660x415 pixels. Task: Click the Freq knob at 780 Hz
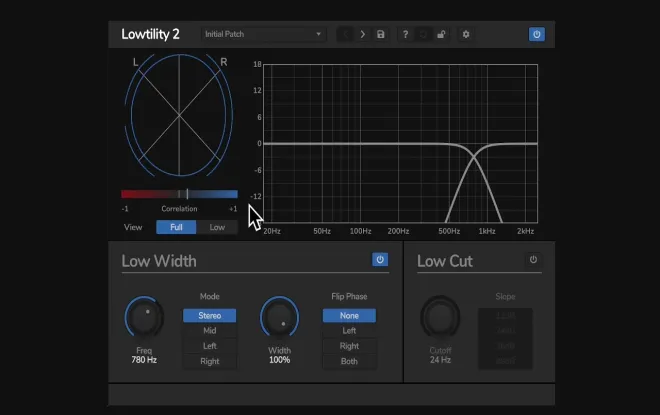click(x=144, y=317)
